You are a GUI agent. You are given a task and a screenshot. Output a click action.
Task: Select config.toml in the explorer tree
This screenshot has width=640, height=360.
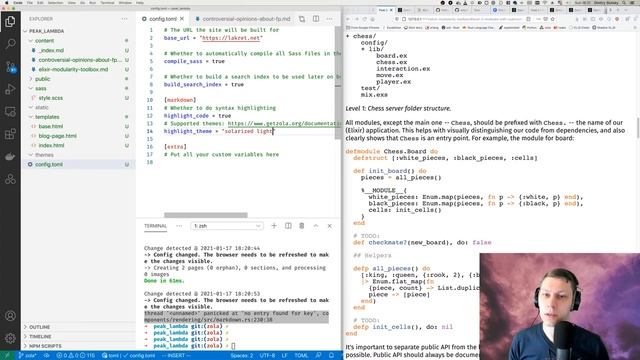(49, 164)
